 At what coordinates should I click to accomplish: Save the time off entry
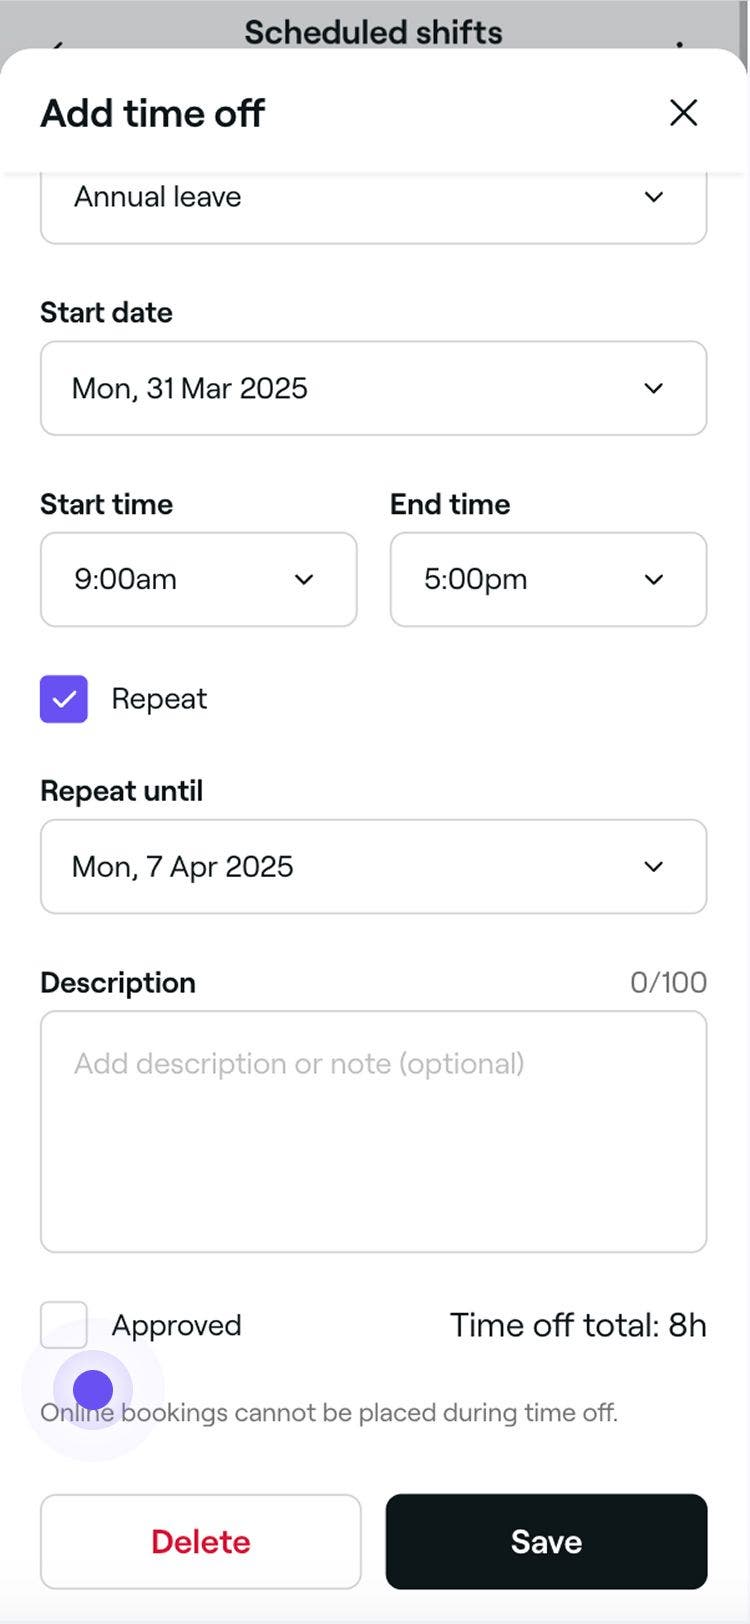point(546,1541)
